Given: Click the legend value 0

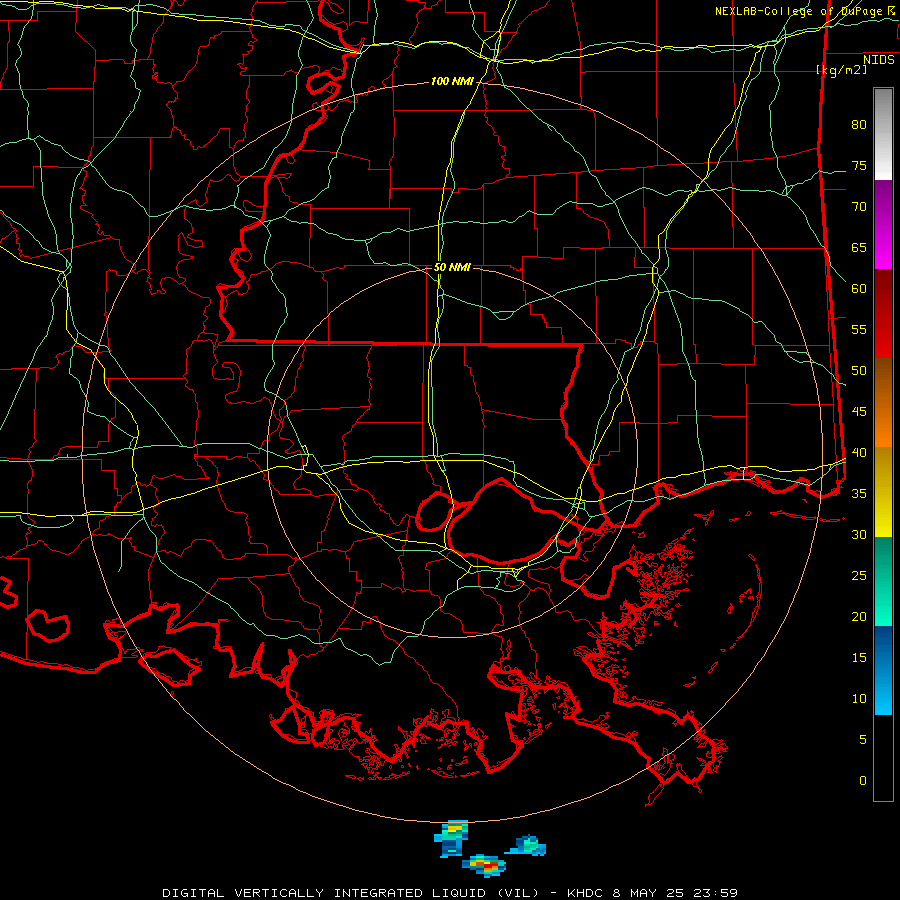Looking at the screenshot, I should pos(863,781).
